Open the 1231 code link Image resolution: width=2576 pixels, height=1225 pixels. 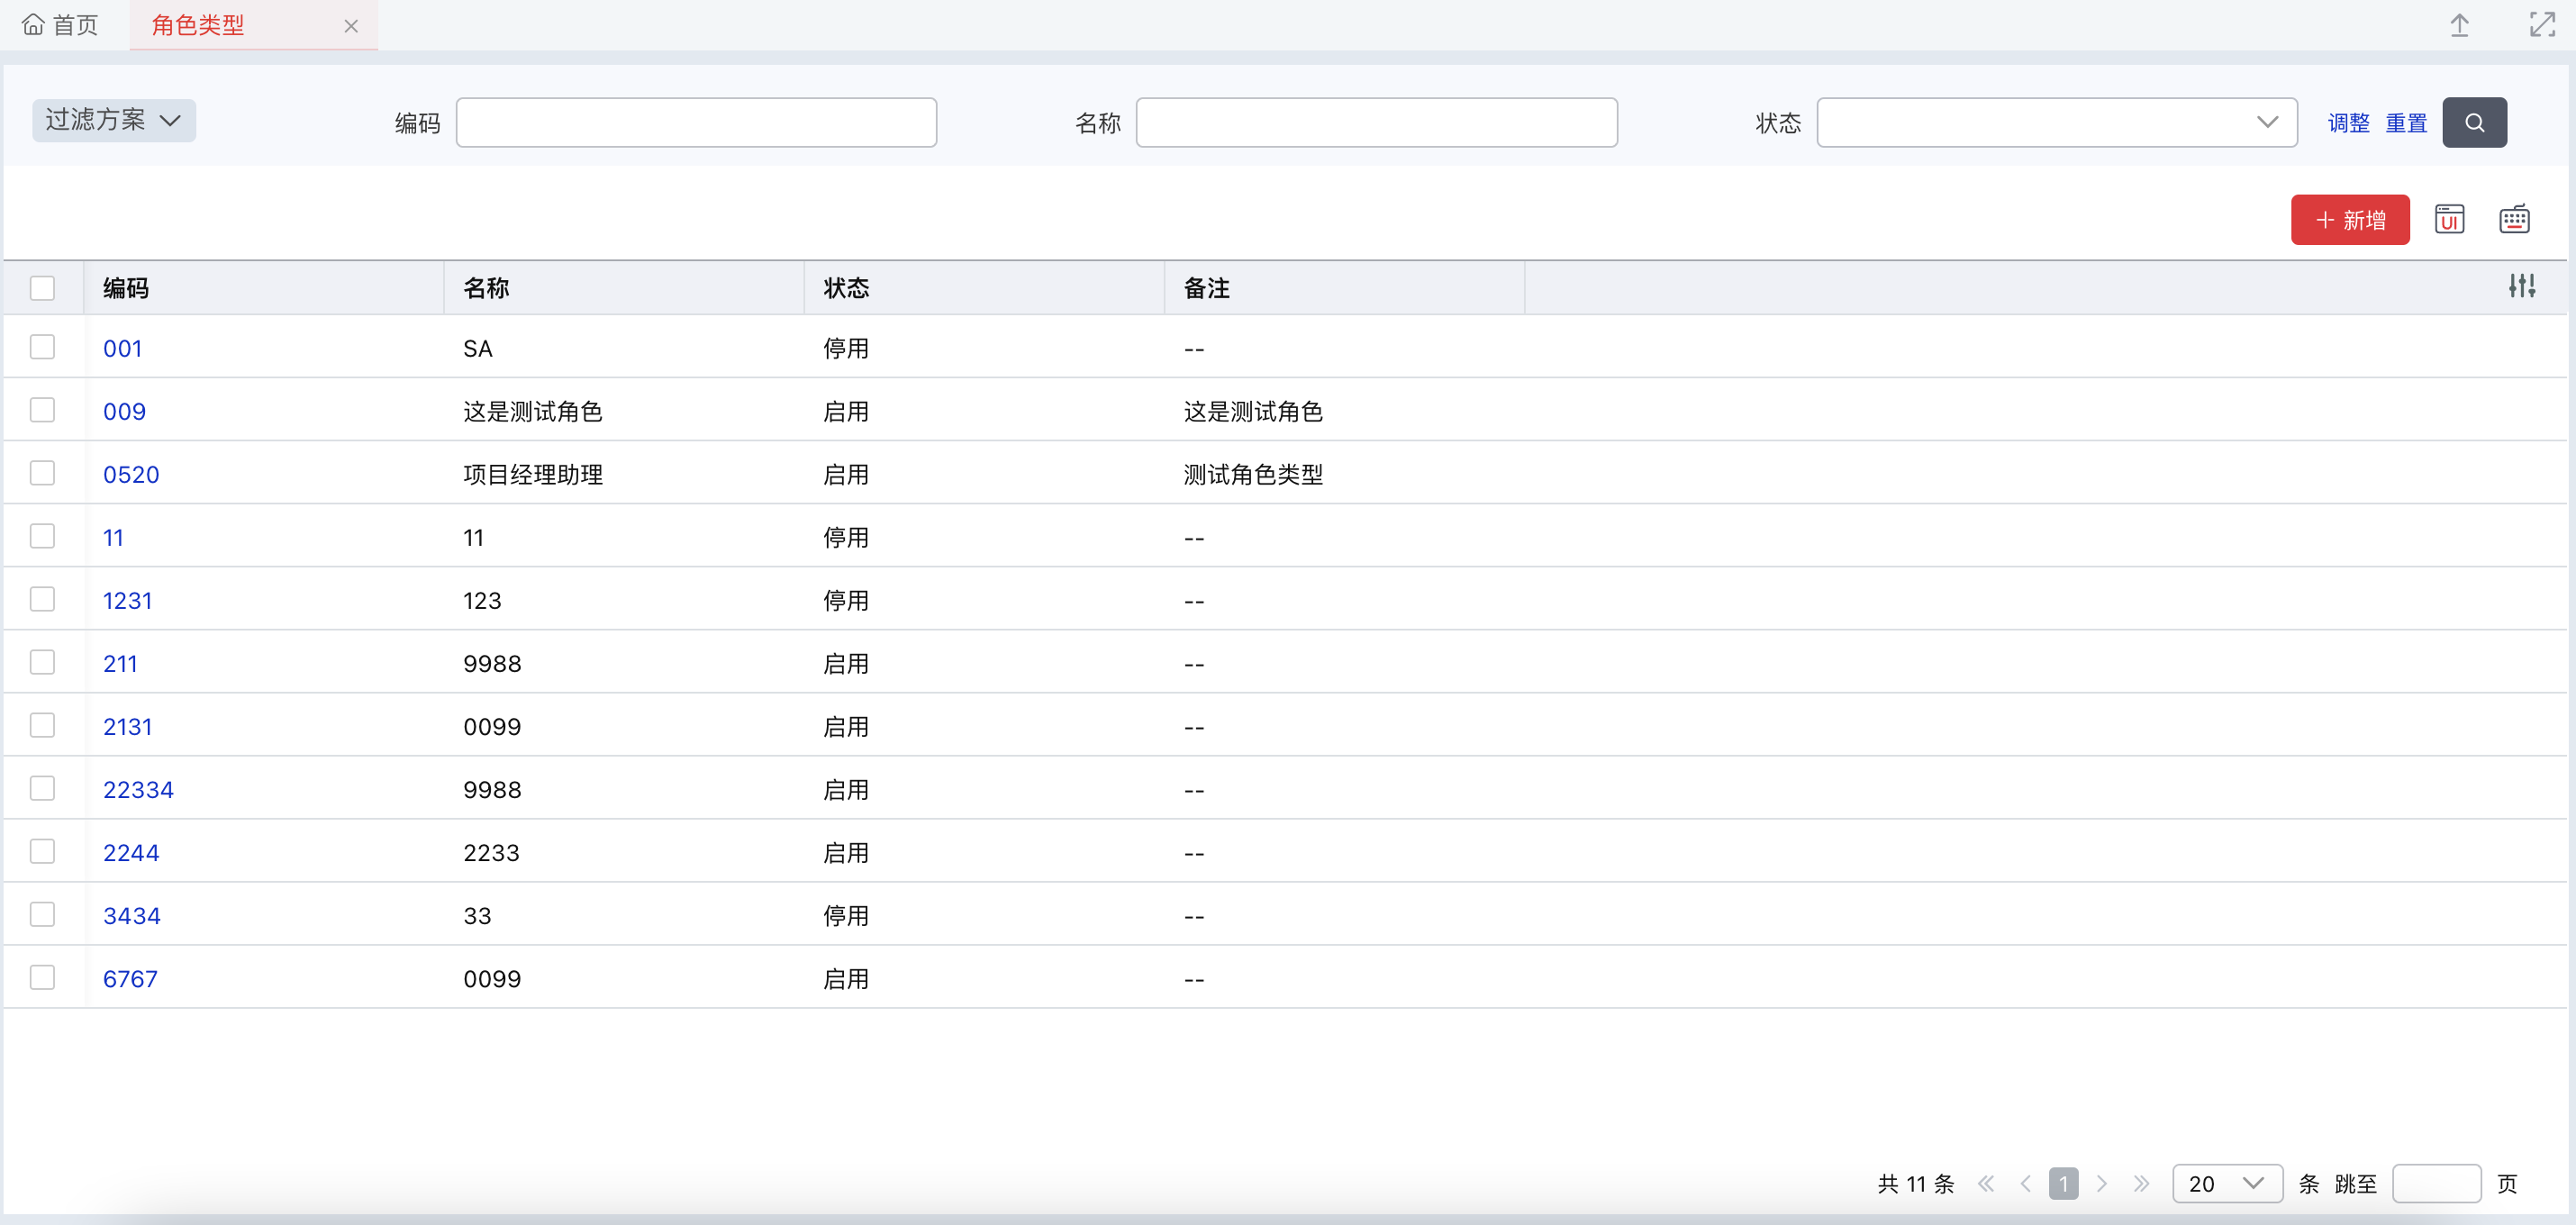click(127, 601)
